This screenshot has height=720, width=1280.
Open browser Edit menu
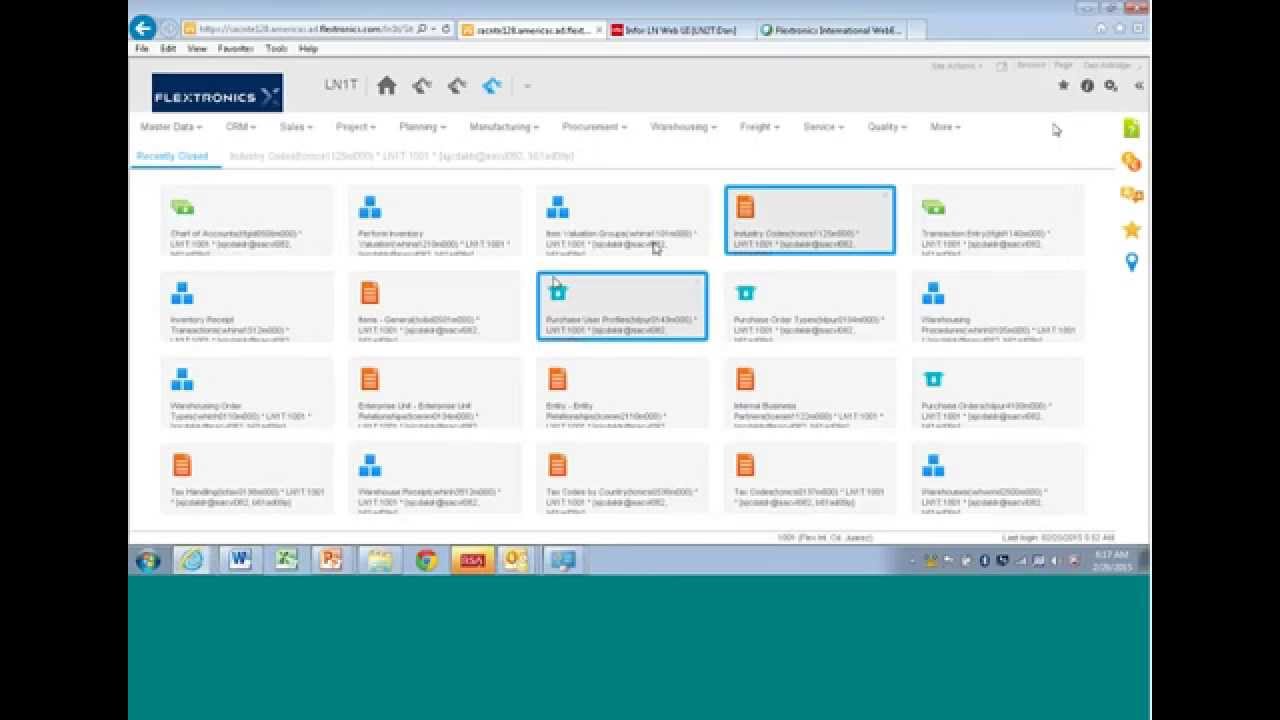pos(168,48)
